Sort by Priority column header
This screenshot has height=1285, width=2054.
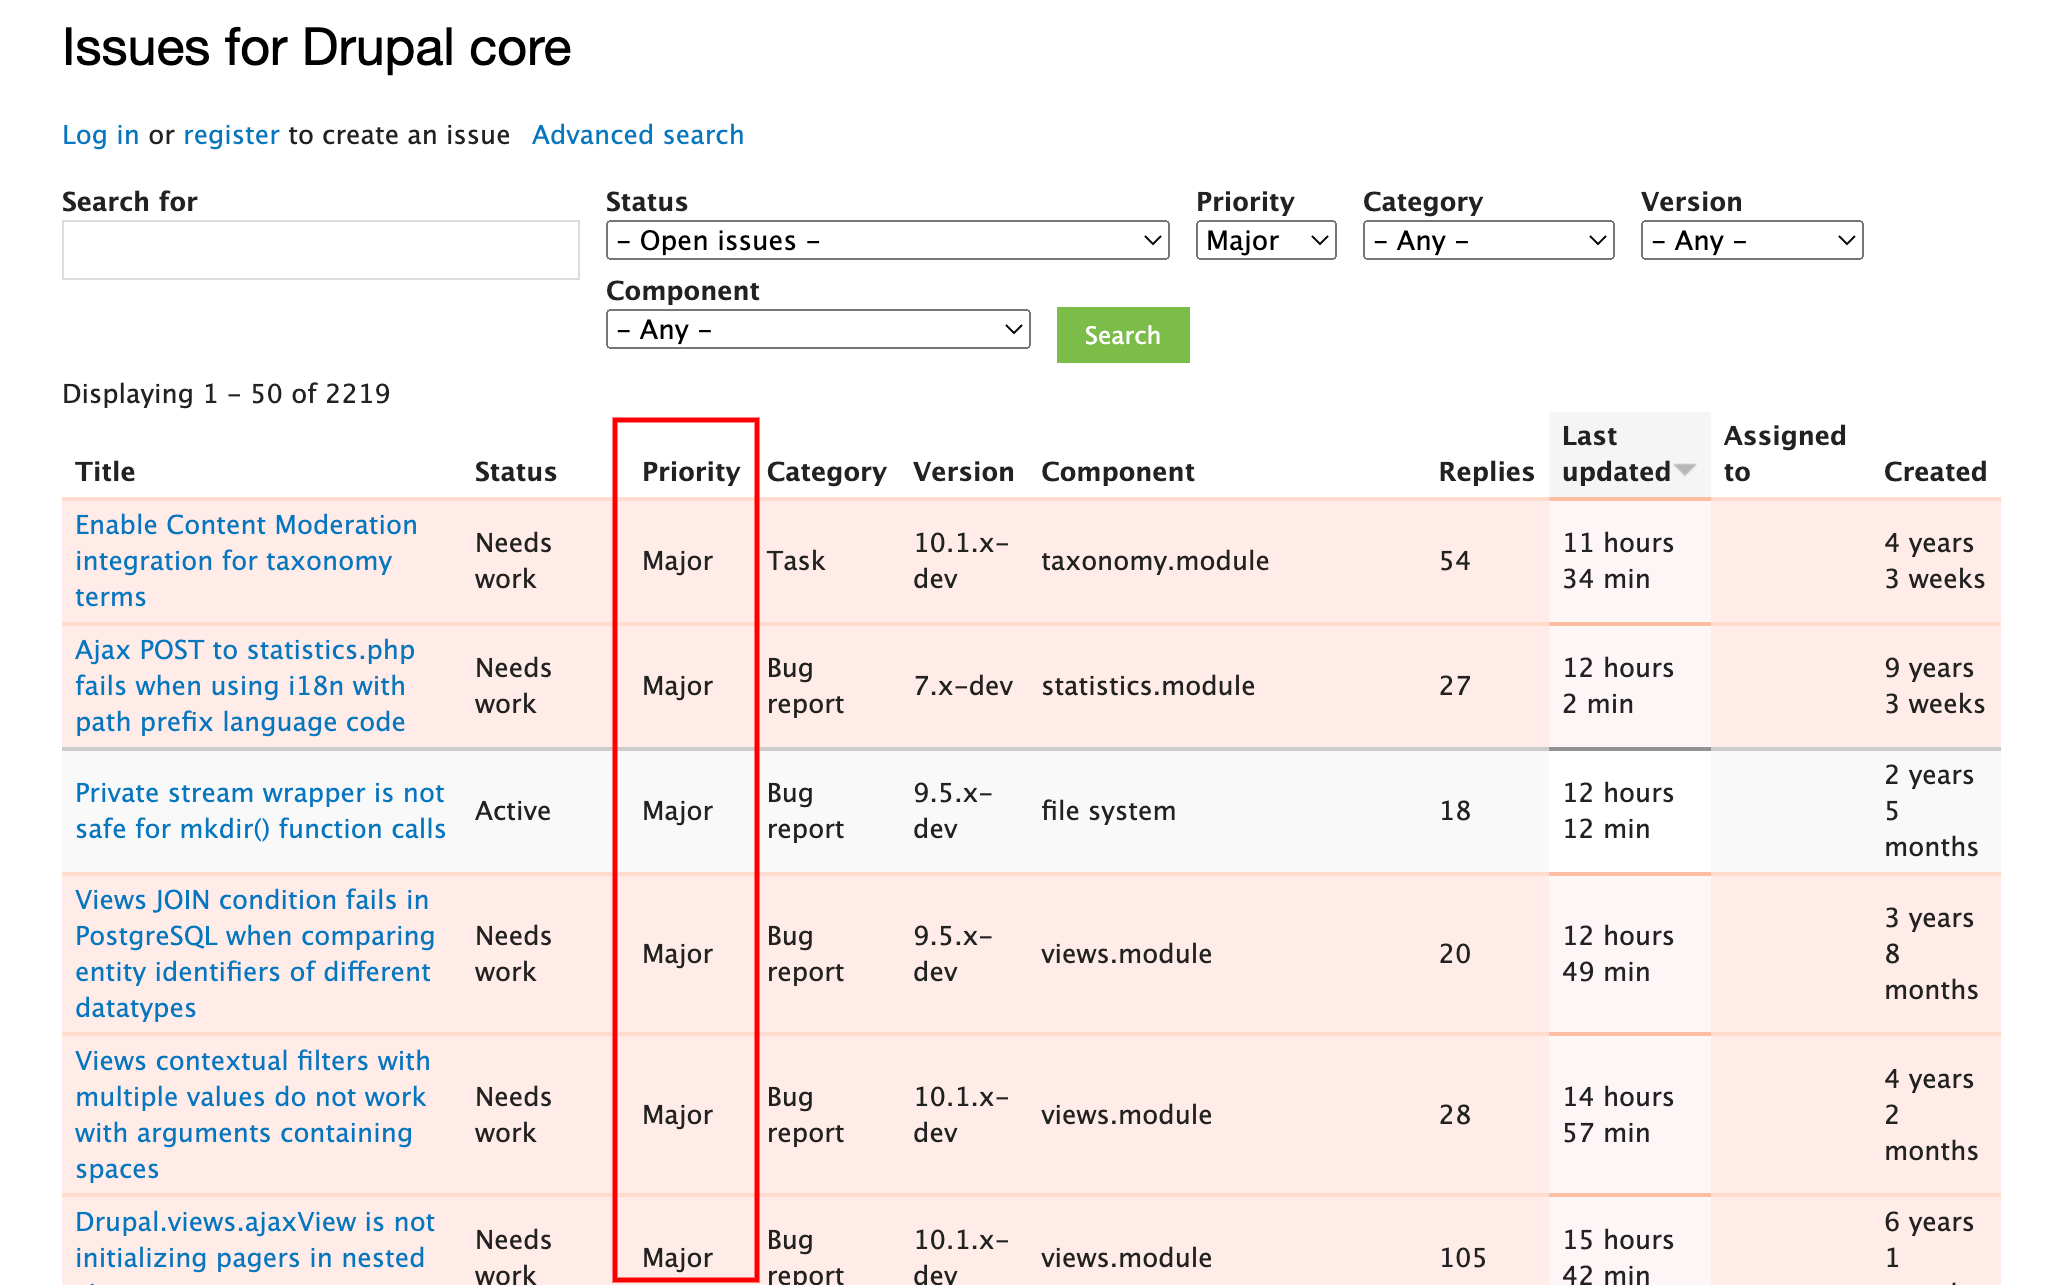pyautogui.click(x=691, y=472)
